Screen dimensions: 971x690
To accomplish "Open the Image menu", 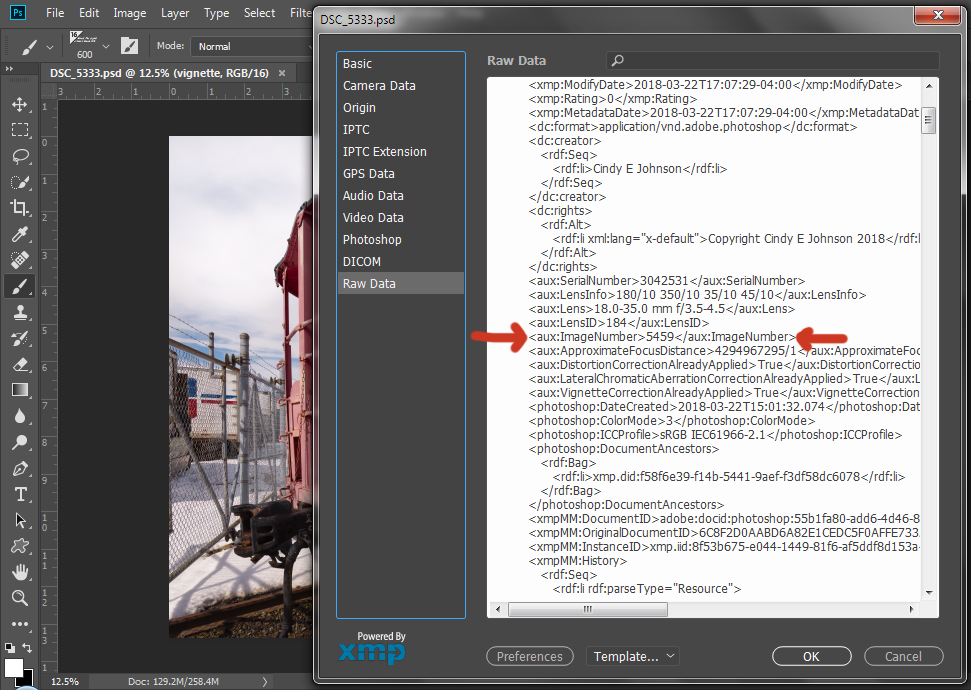I will (x=130, y=13).
